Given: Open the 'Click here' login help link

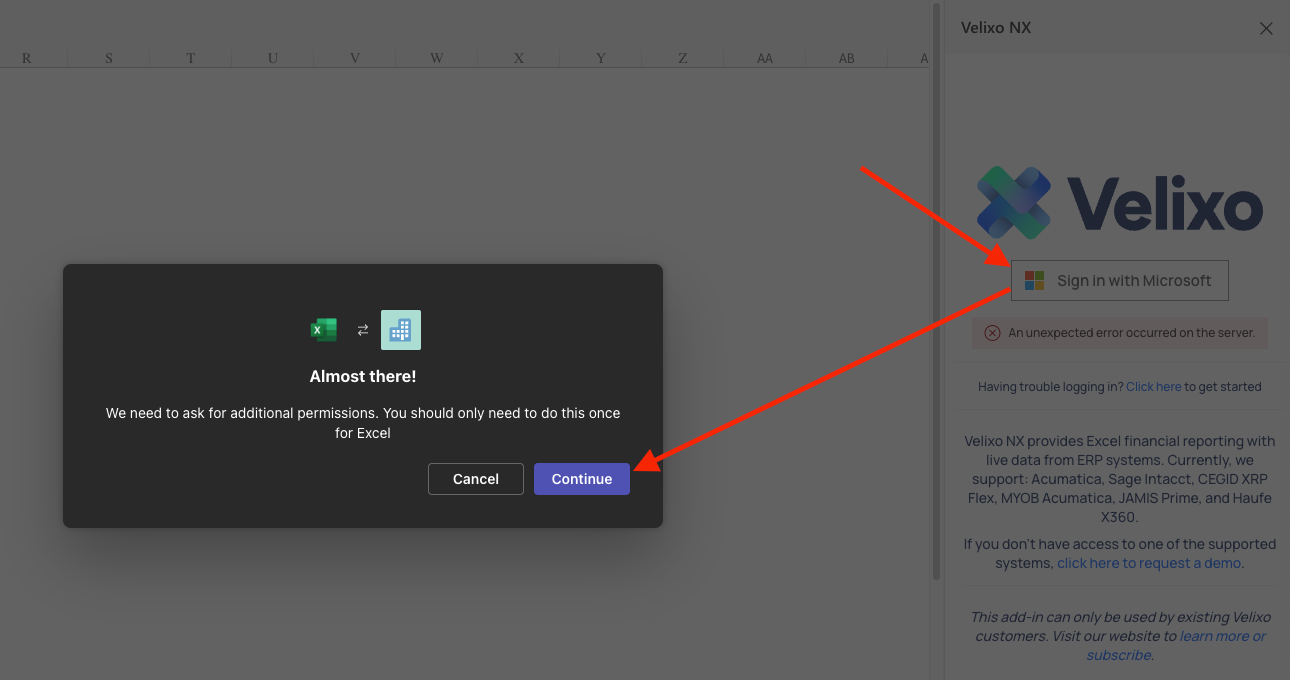Looking at the screenshot, I should point(1153,387).
